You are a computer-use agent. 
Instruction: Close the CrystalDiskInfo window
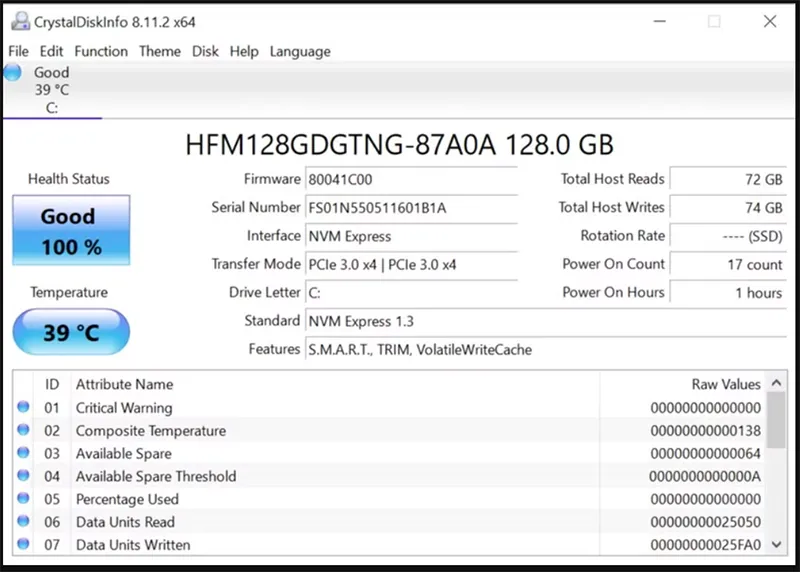[x=770, y=21]
